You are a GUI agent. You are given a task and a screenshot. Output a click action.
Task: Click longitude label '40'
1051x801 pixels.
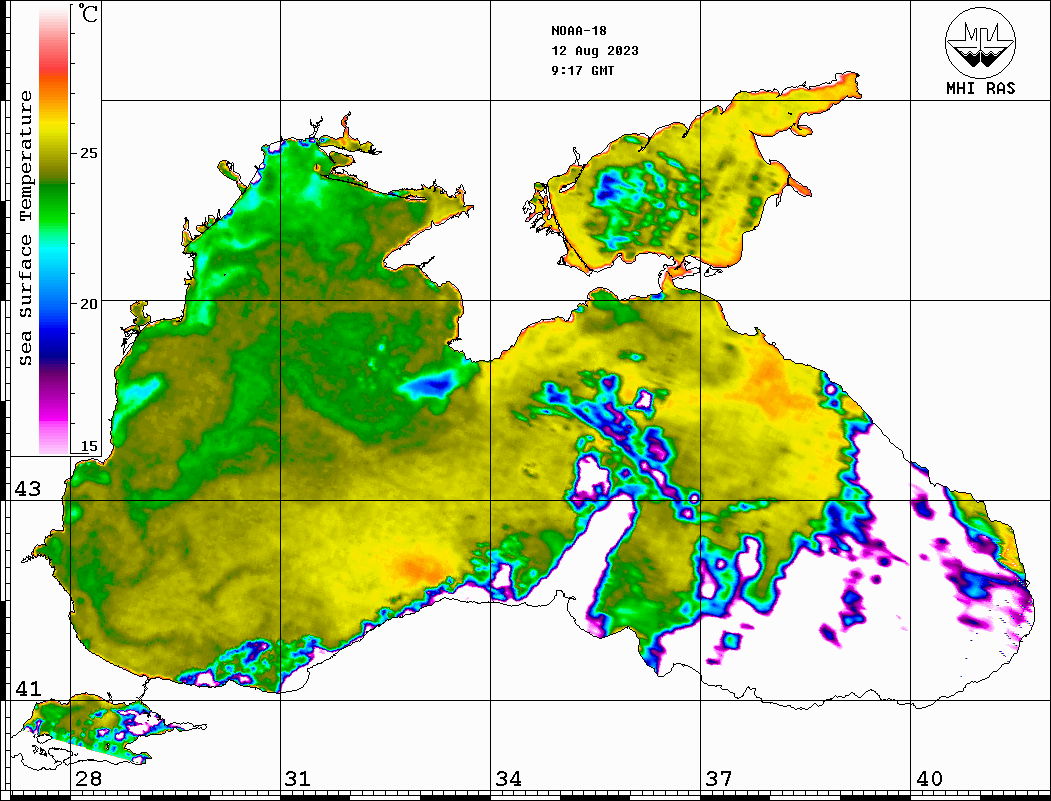point(929,778)
